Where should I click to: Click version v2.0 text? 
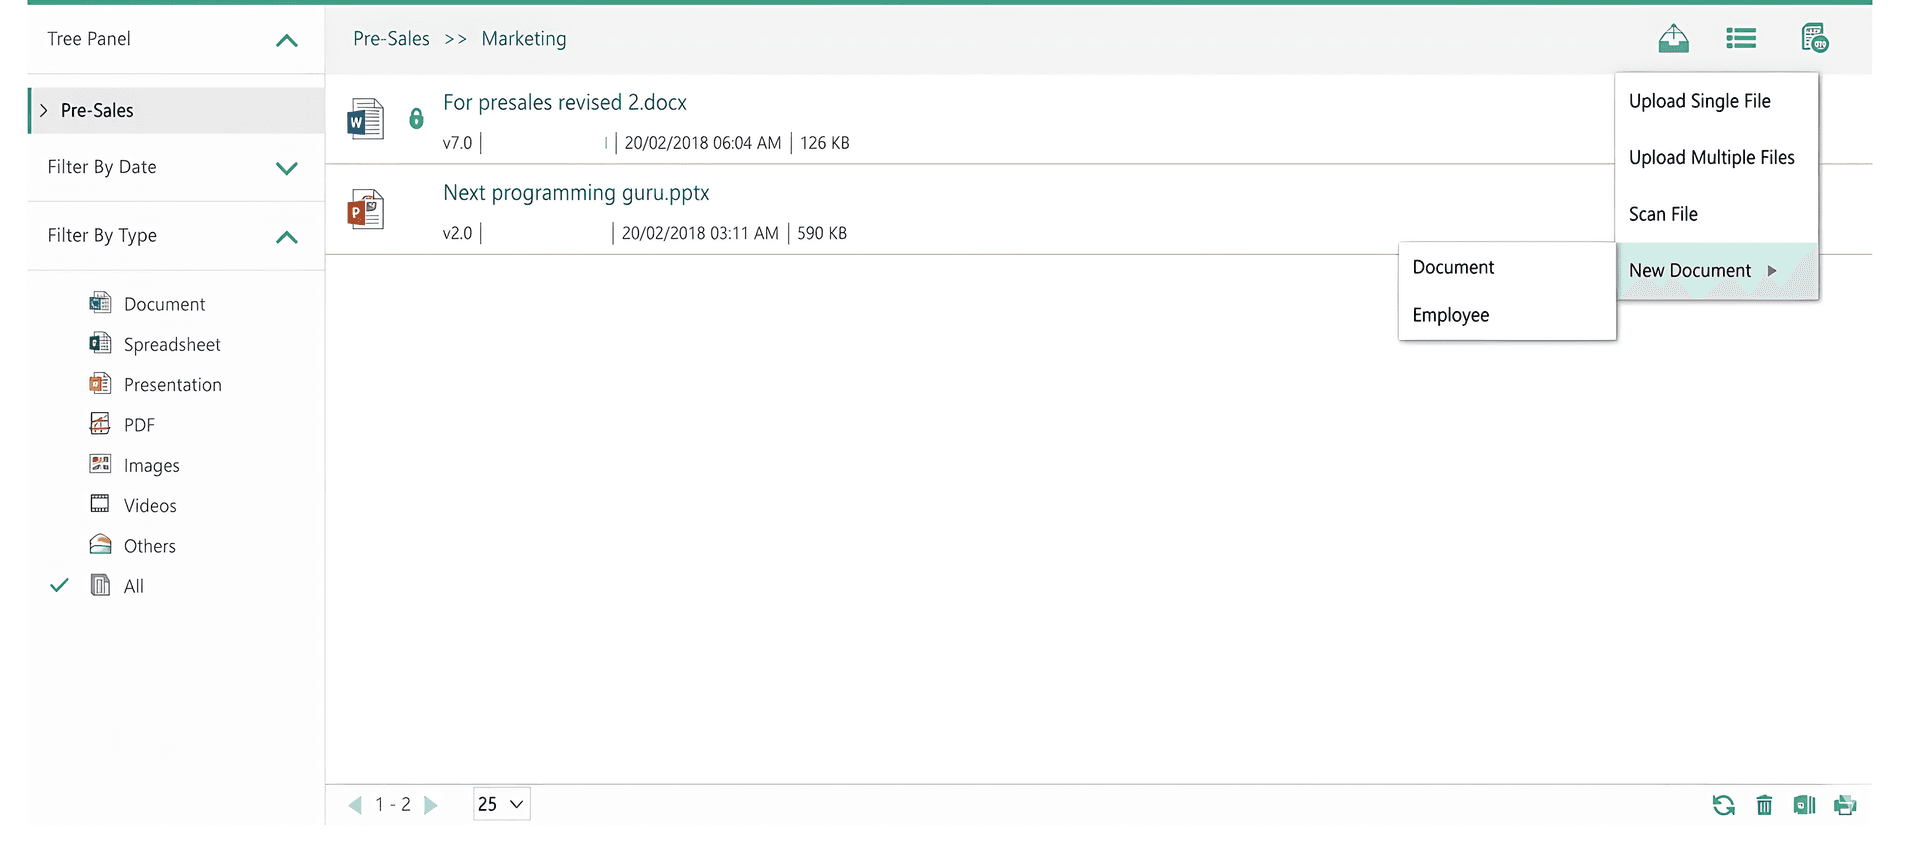click(x=457, y=233)
